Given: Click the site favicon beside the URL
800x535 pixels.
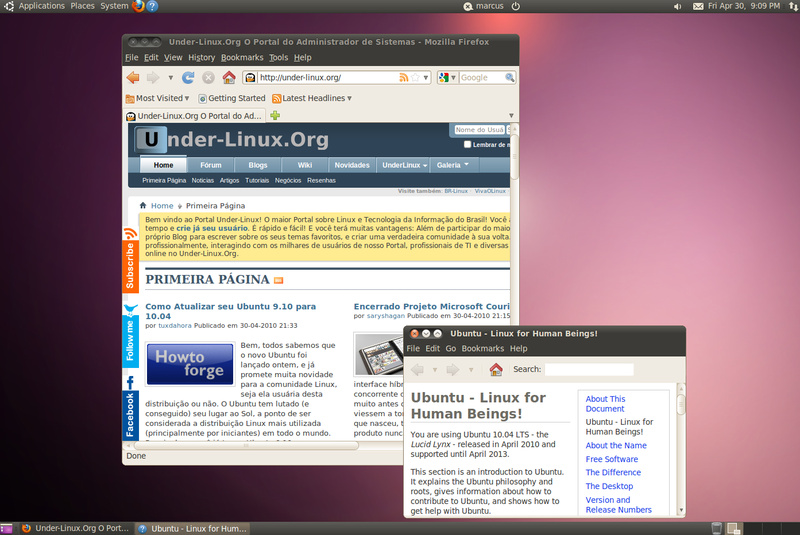Looking at the screenshot, I should tap(250, 78).
